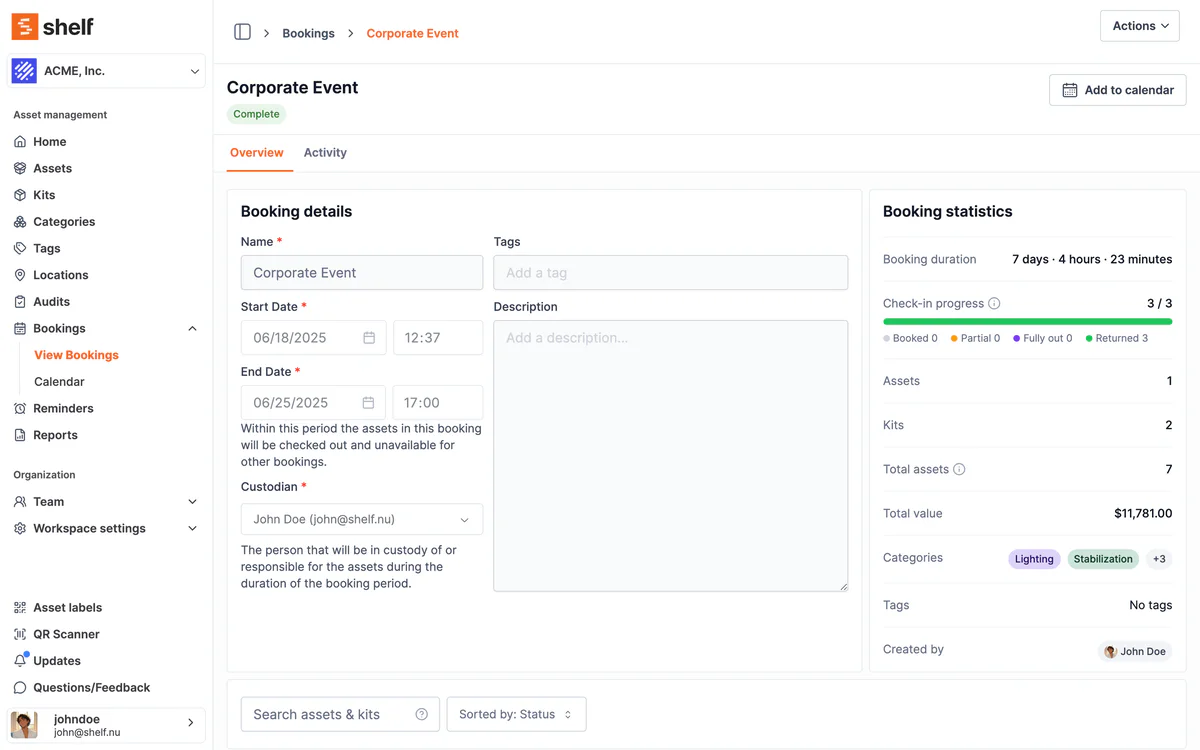Click the Add a description text area
Screen dimensions: 1200x750
(x=671, y=456)
